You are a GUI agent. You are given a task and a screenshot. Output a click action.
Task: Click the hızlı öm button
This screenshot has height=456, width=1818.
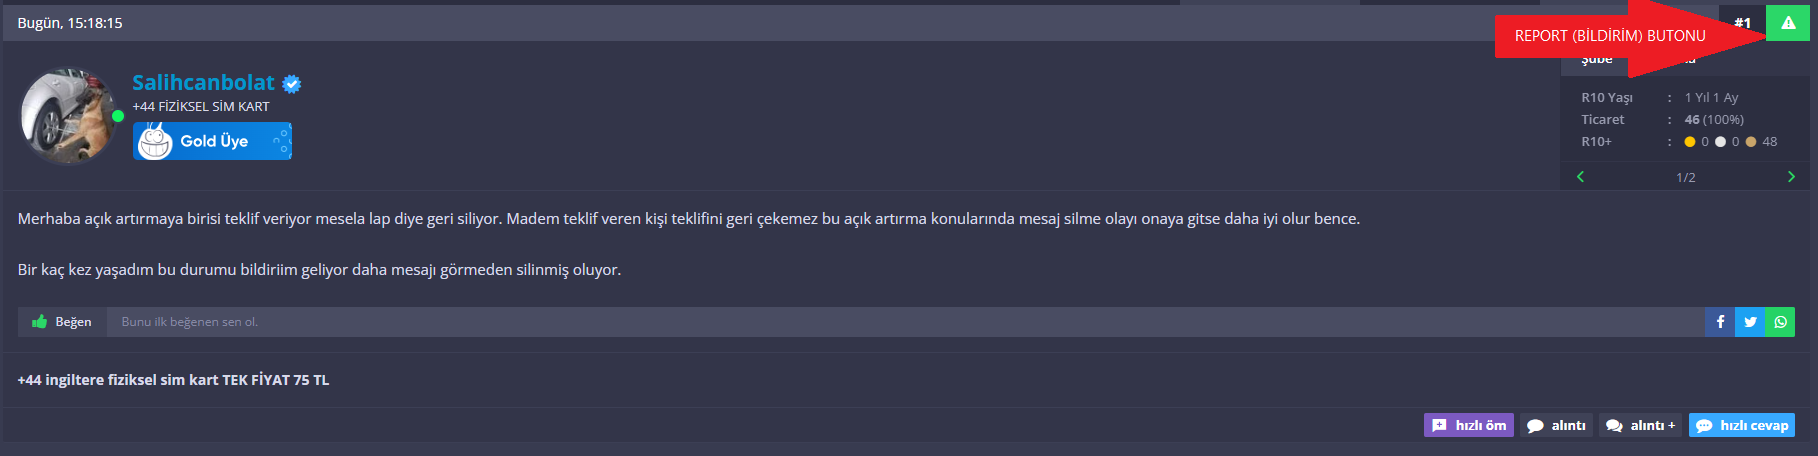[1469, 425]
